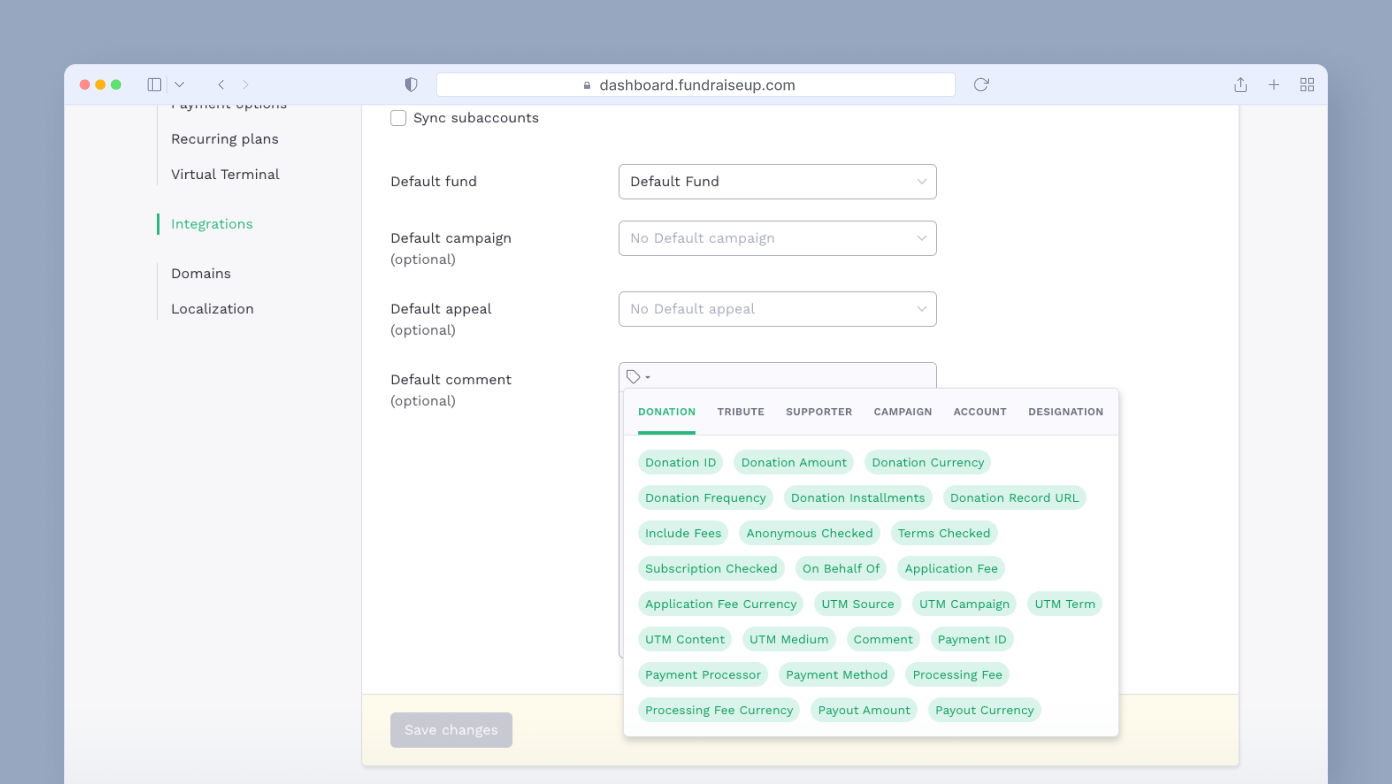This screenshot has width=1392, height=784.
Task: Open Domains in sidebar
Action: 201,273
